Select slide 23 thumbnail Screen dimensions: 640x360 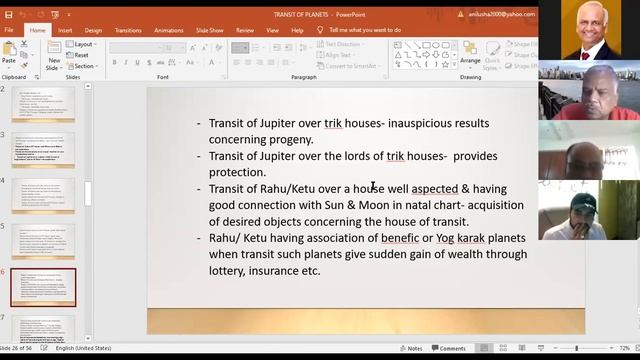pyautogui.click(x=43, y=149)
